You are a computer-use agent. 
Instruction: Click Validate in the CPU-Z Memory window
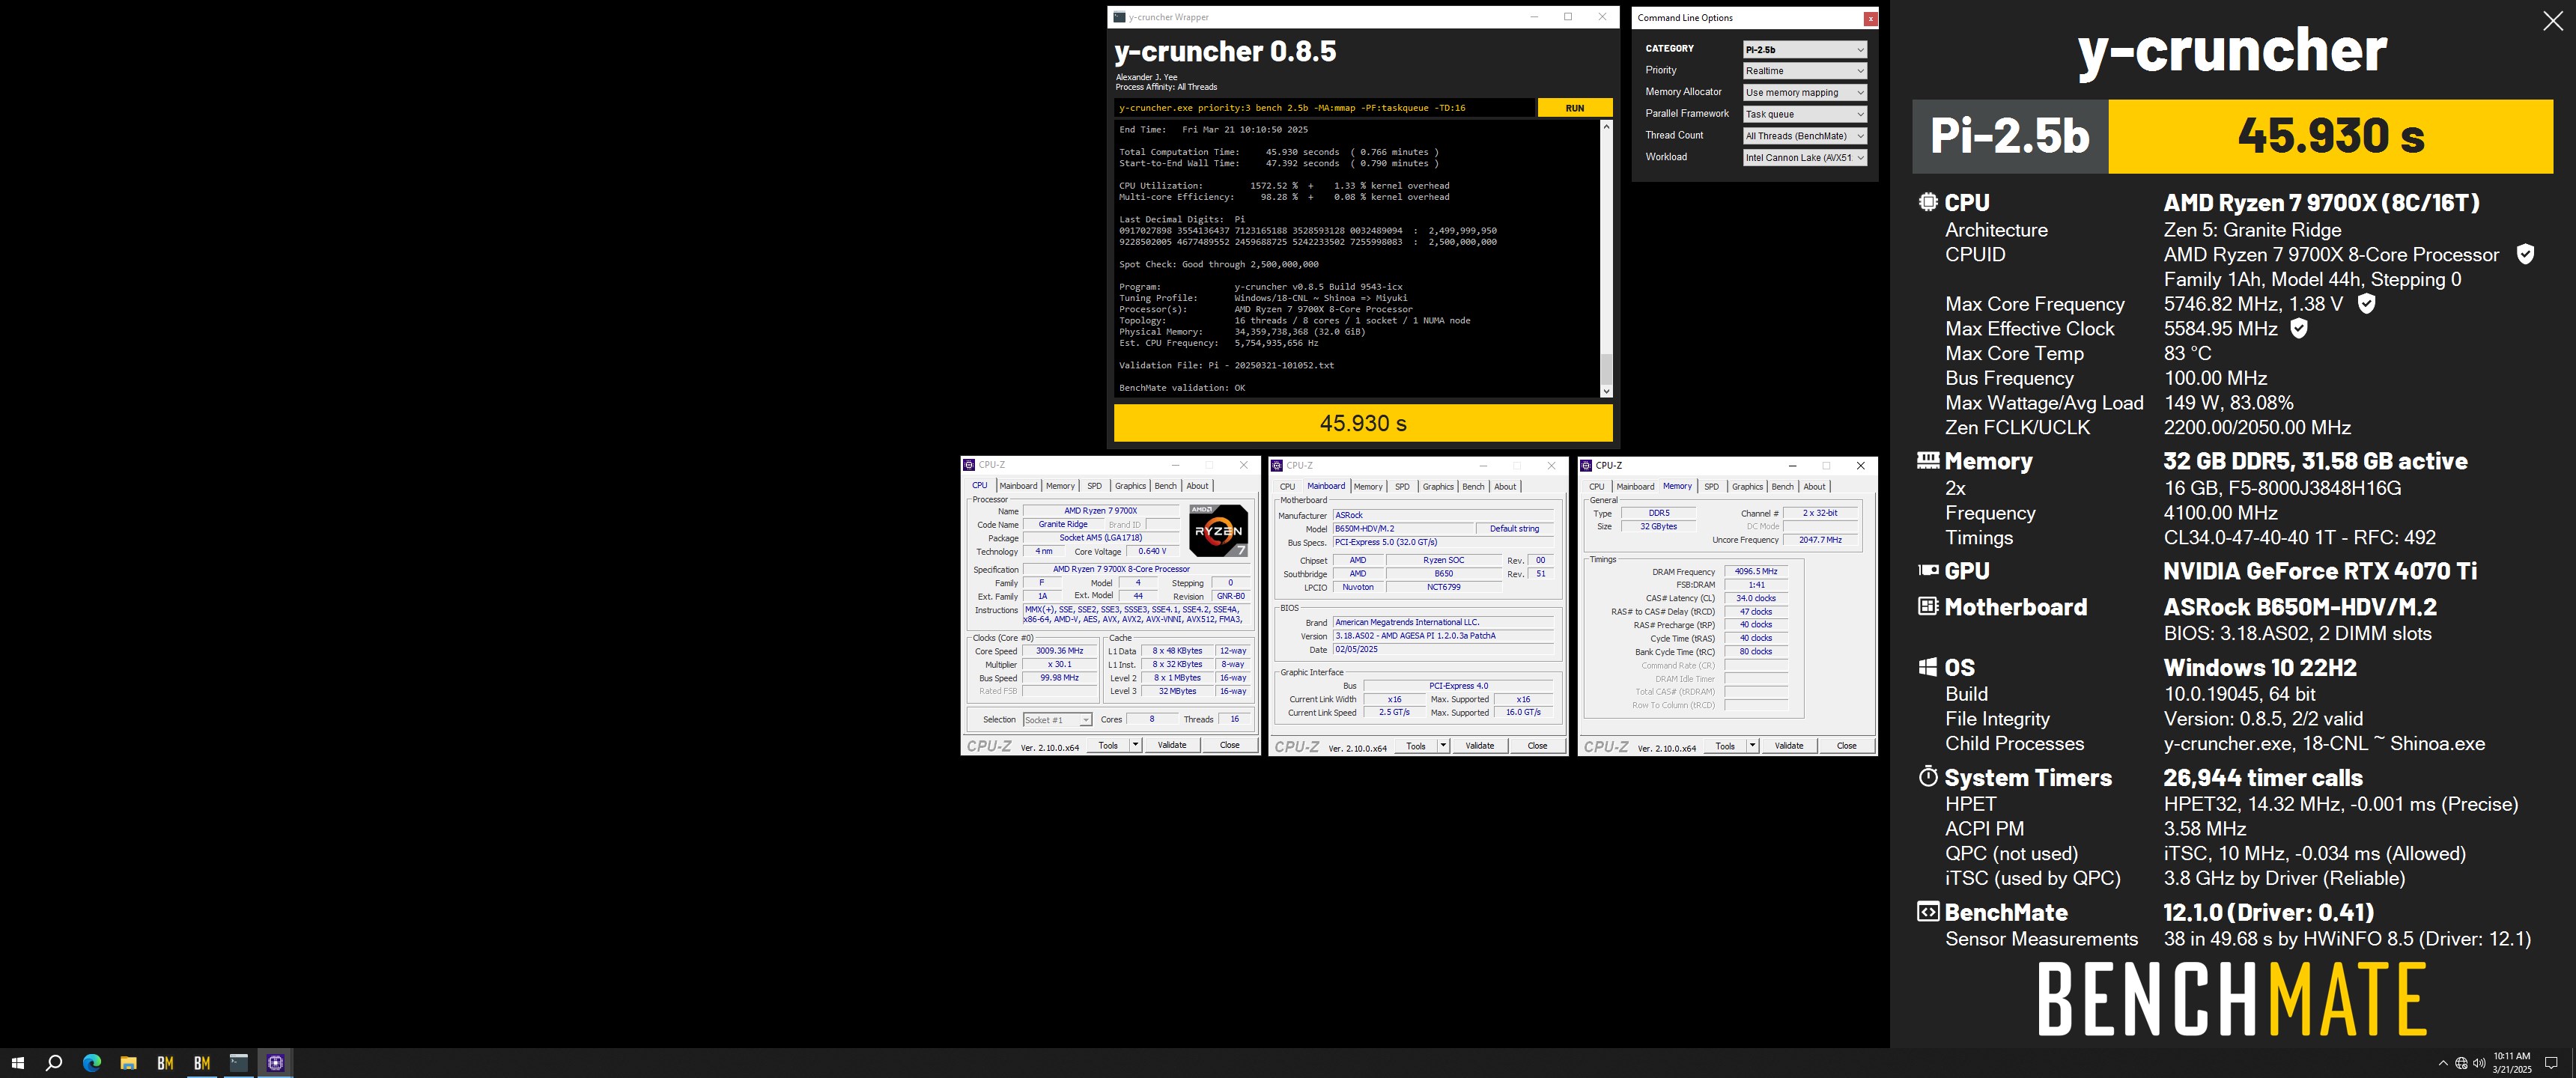click(x=1789, y=746)
